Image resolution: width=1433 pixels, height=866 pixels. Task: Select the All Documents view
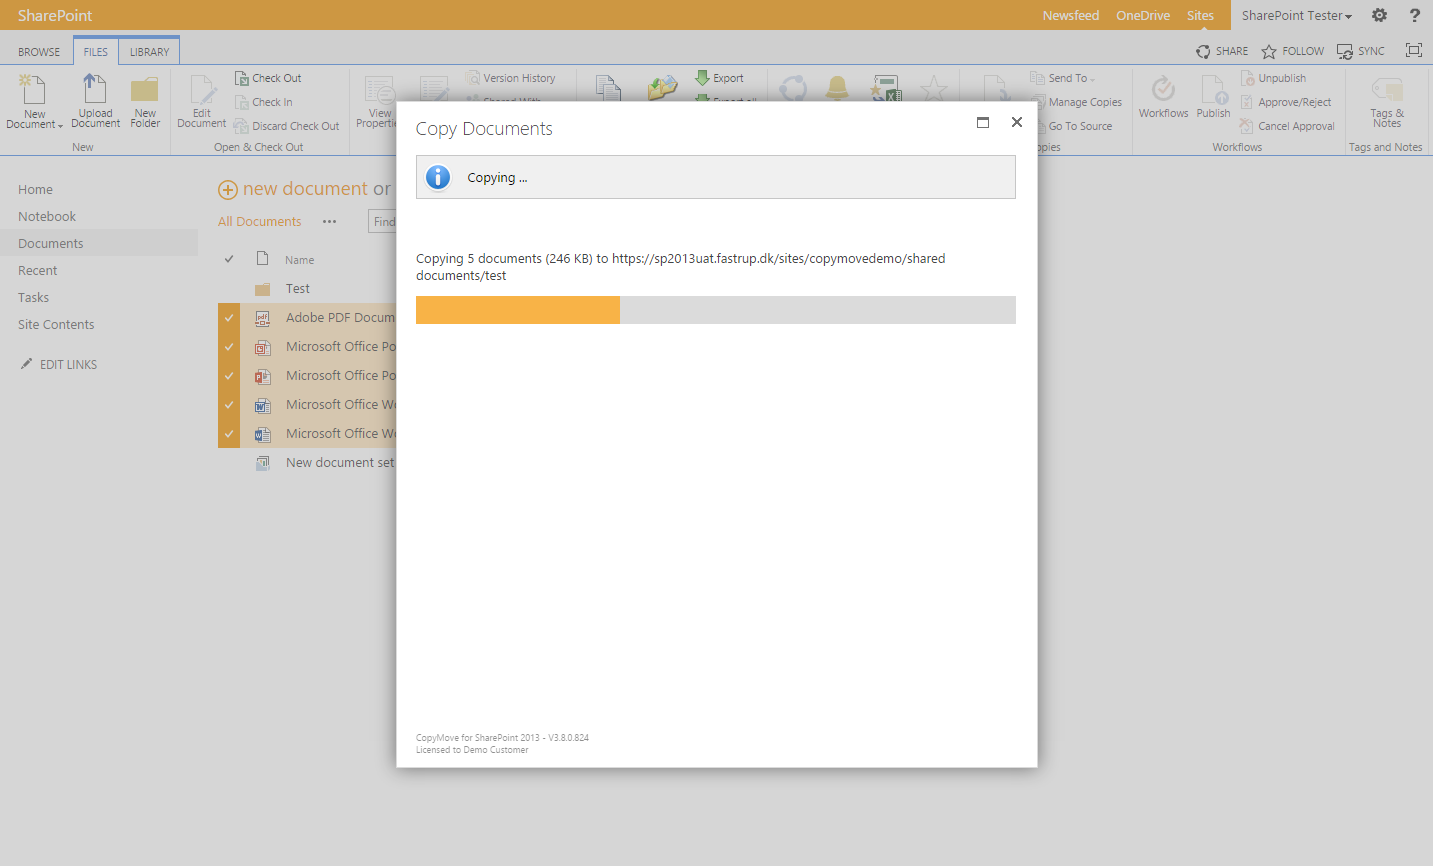click(259, 221)
